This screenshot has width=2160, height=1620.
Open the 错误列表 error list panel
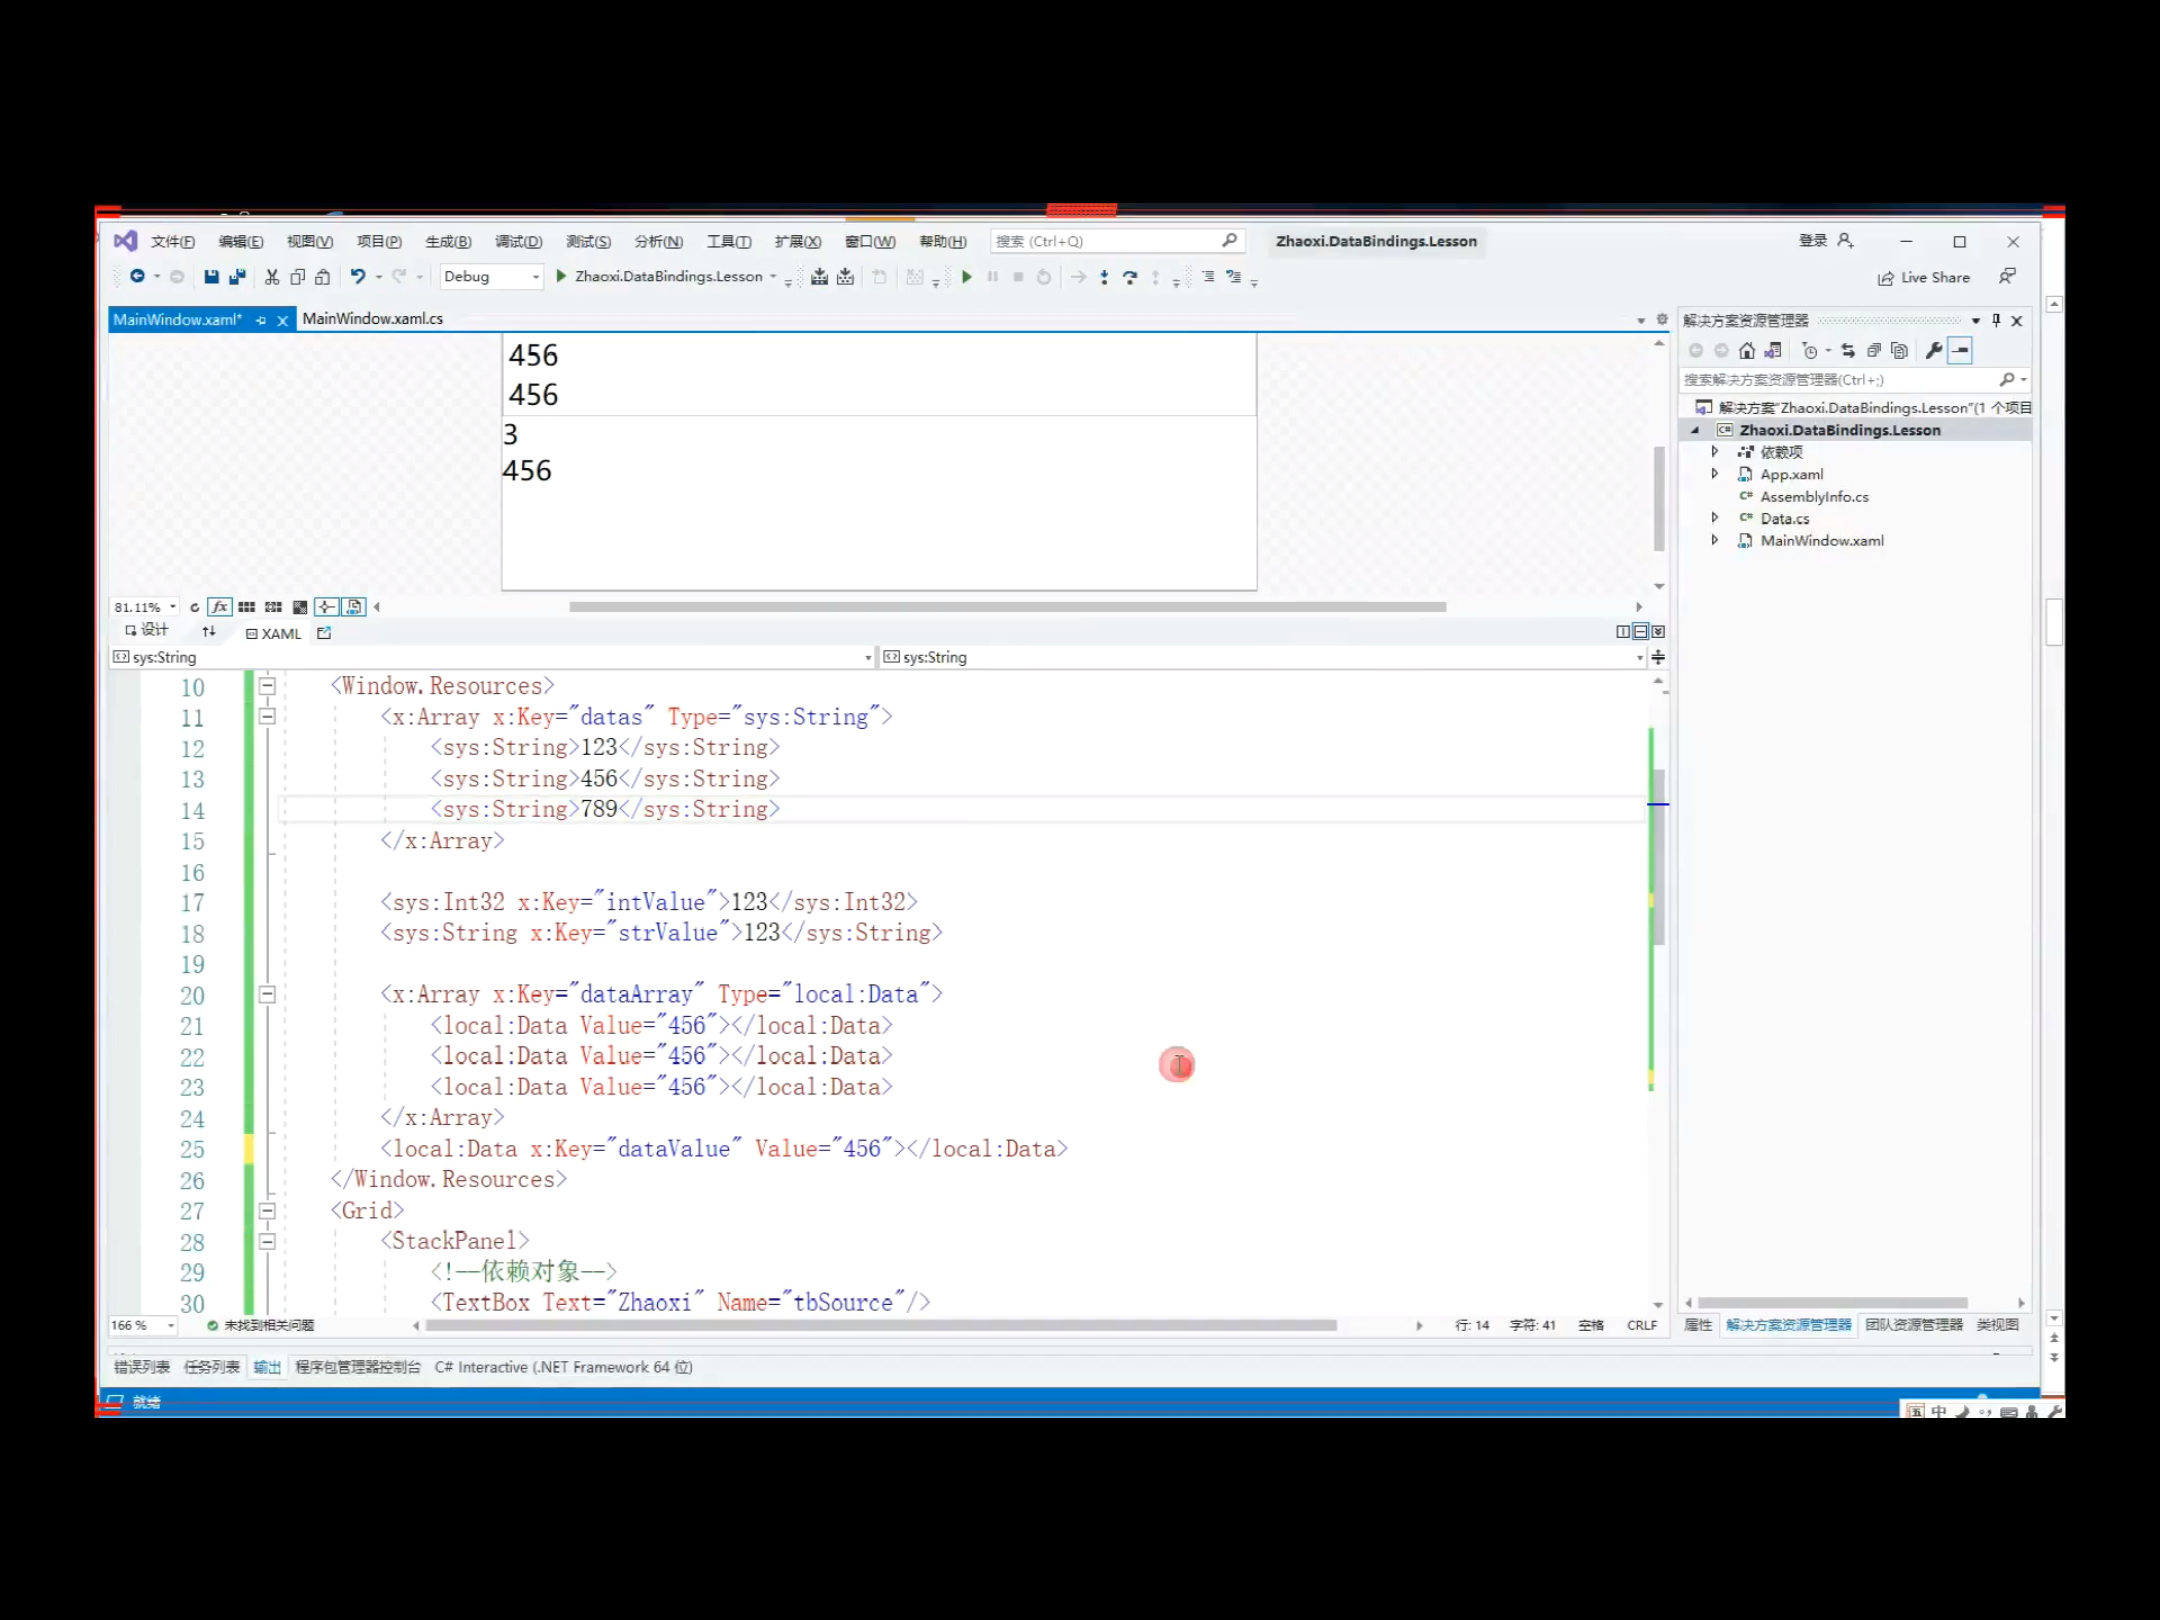[141, 1367]
